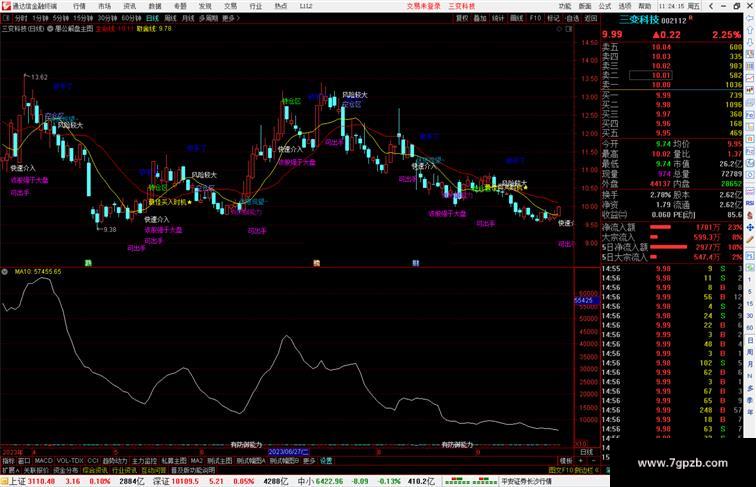Expand 更多 period options

[231, 18]
